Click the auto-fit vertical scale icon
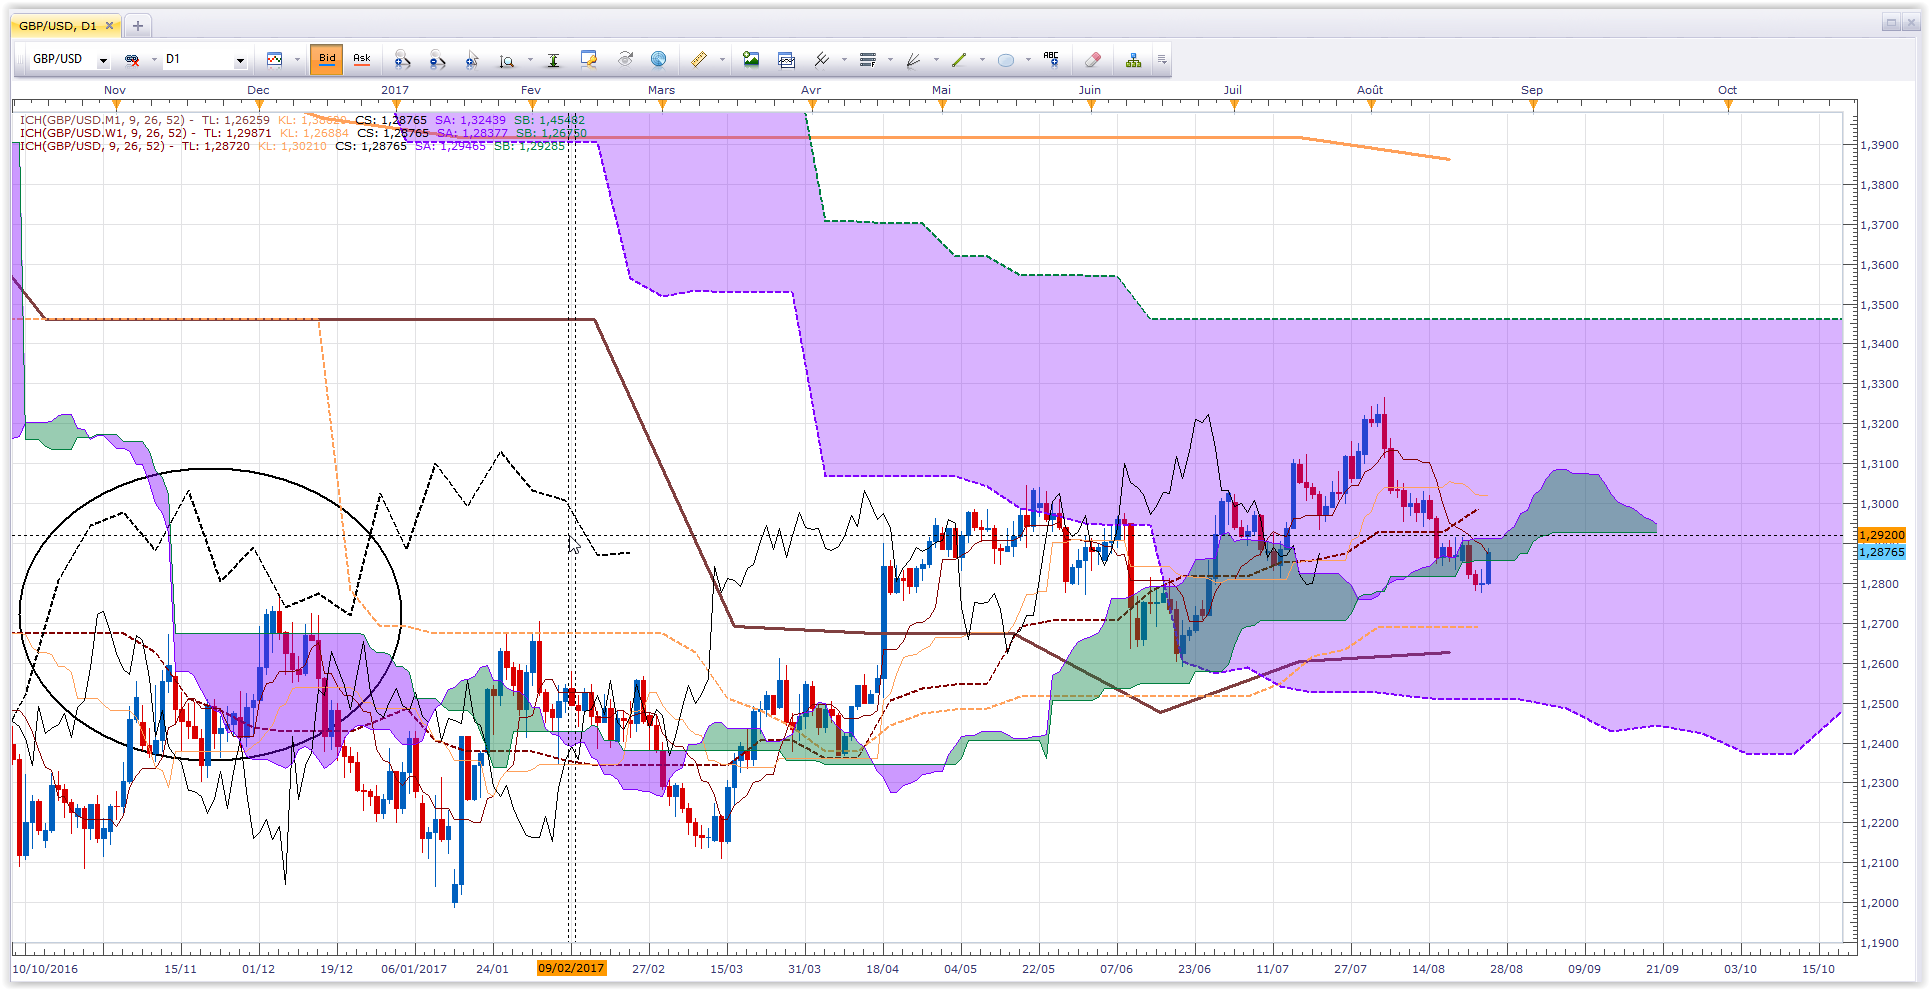The width and height of the screenshot is (1930, 990). pos(553,60)
